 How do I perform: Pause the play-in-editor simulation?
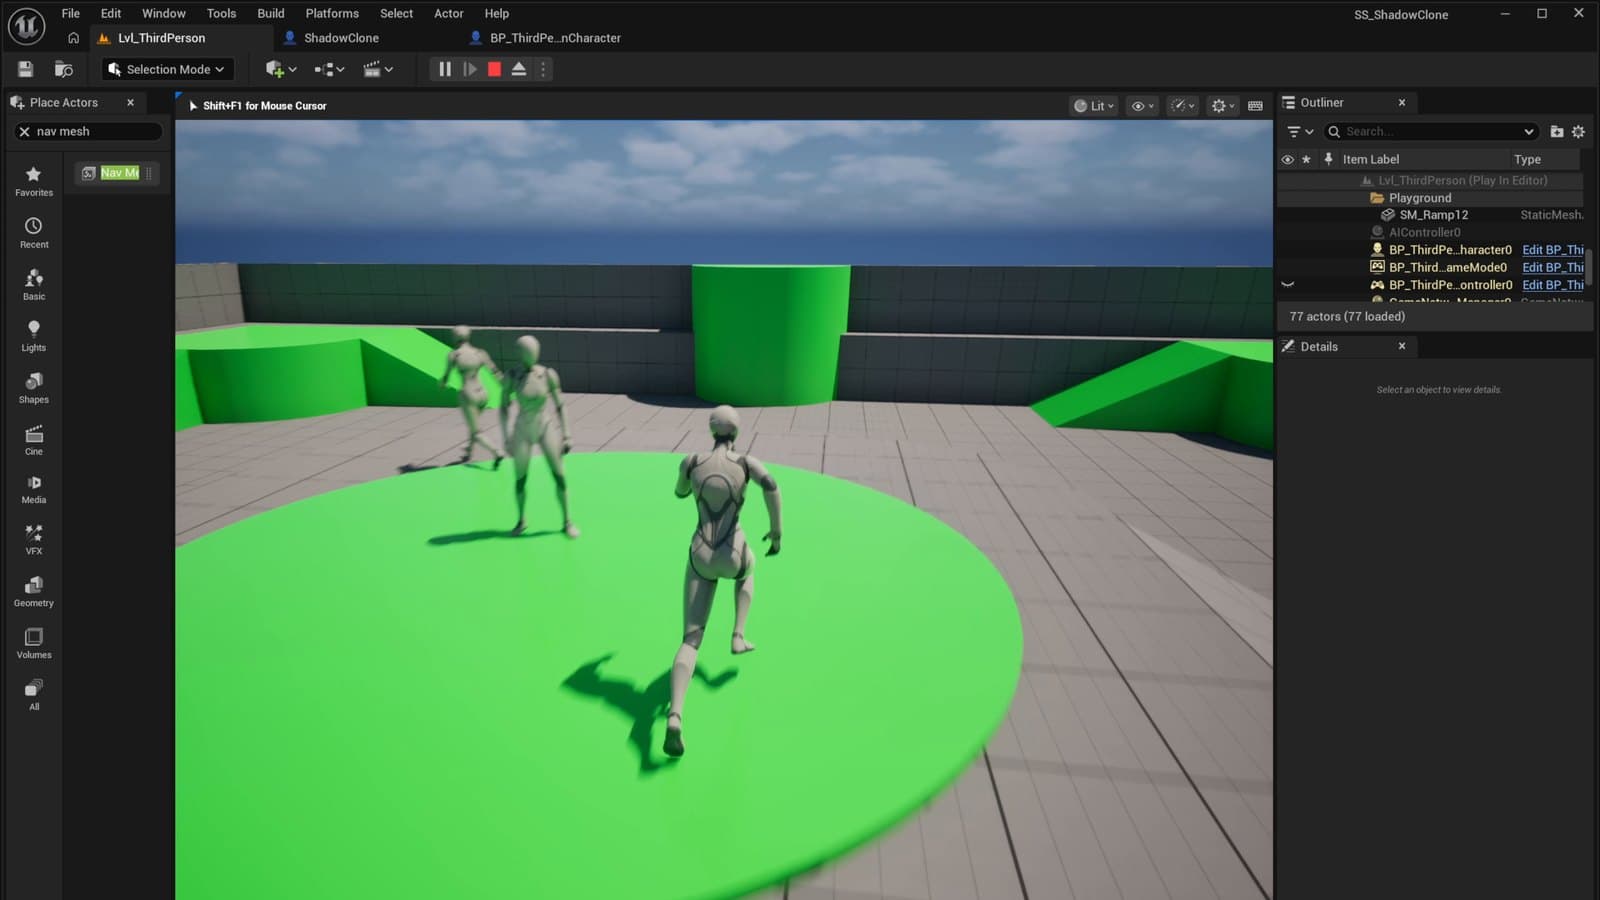[445, 69]
